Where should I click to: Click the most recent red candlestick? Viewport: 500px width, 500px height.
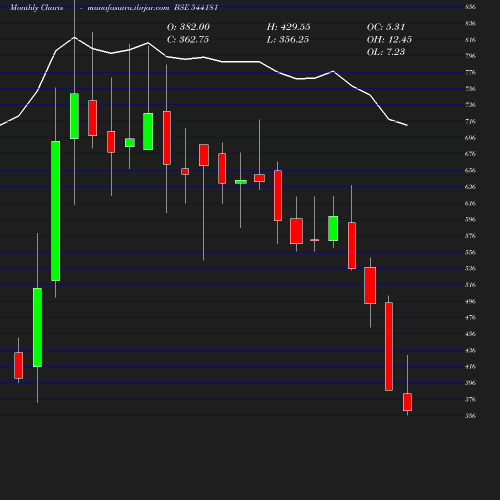click(407, 402)
